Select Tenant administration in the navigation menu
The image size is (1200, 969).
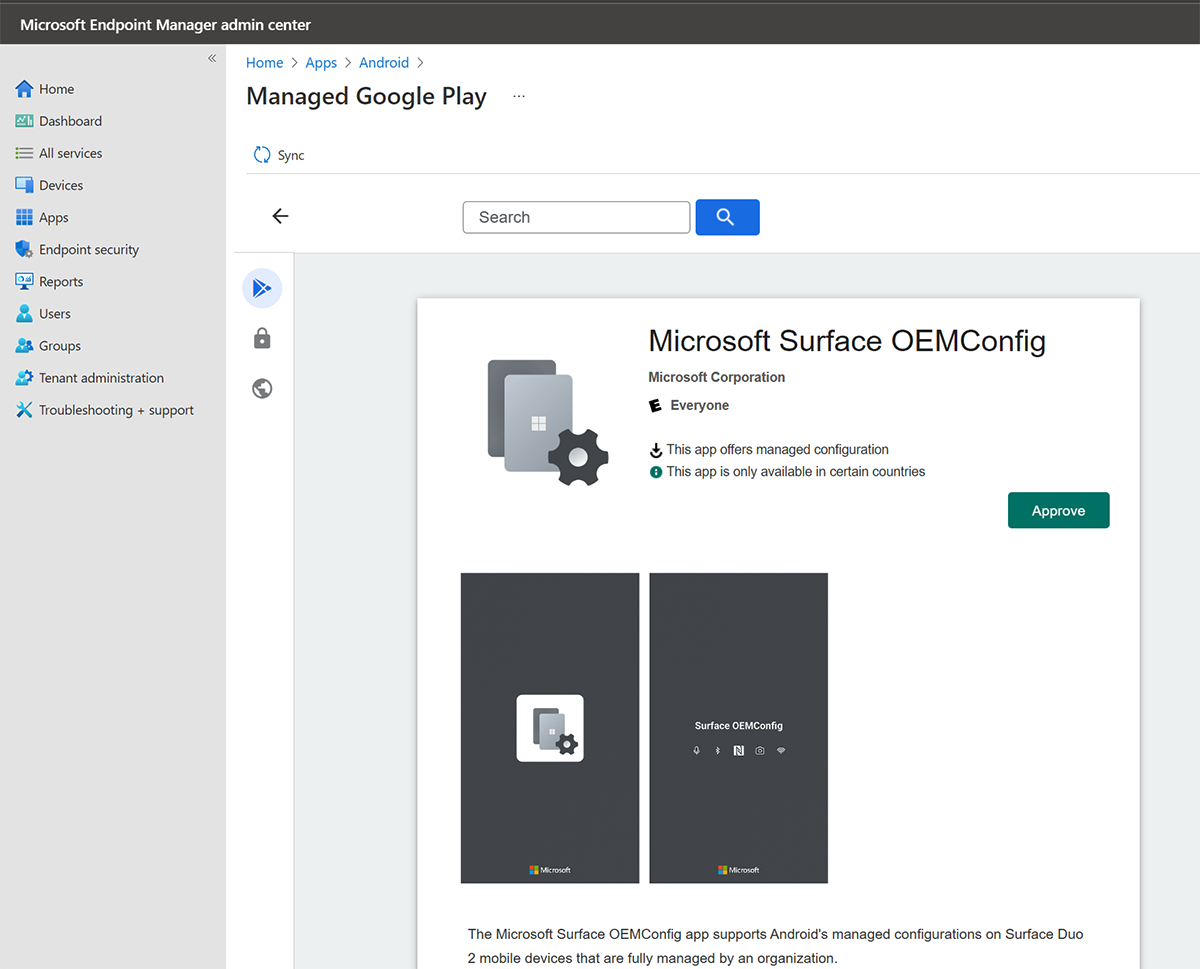[102, 377]
